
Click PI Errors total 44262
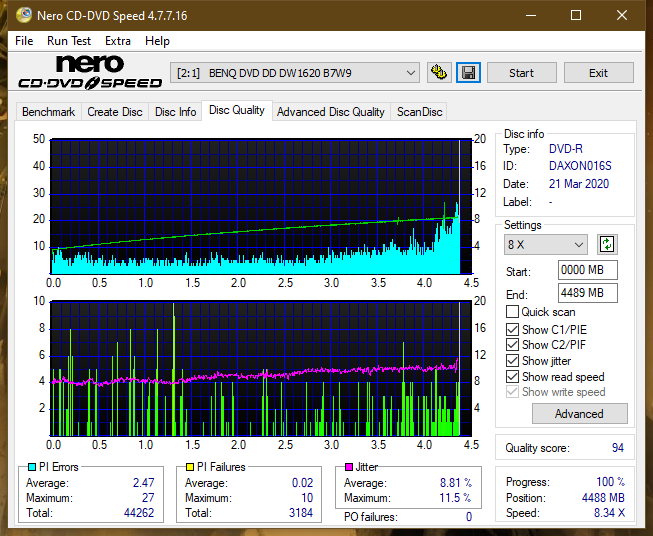[139, 513]
